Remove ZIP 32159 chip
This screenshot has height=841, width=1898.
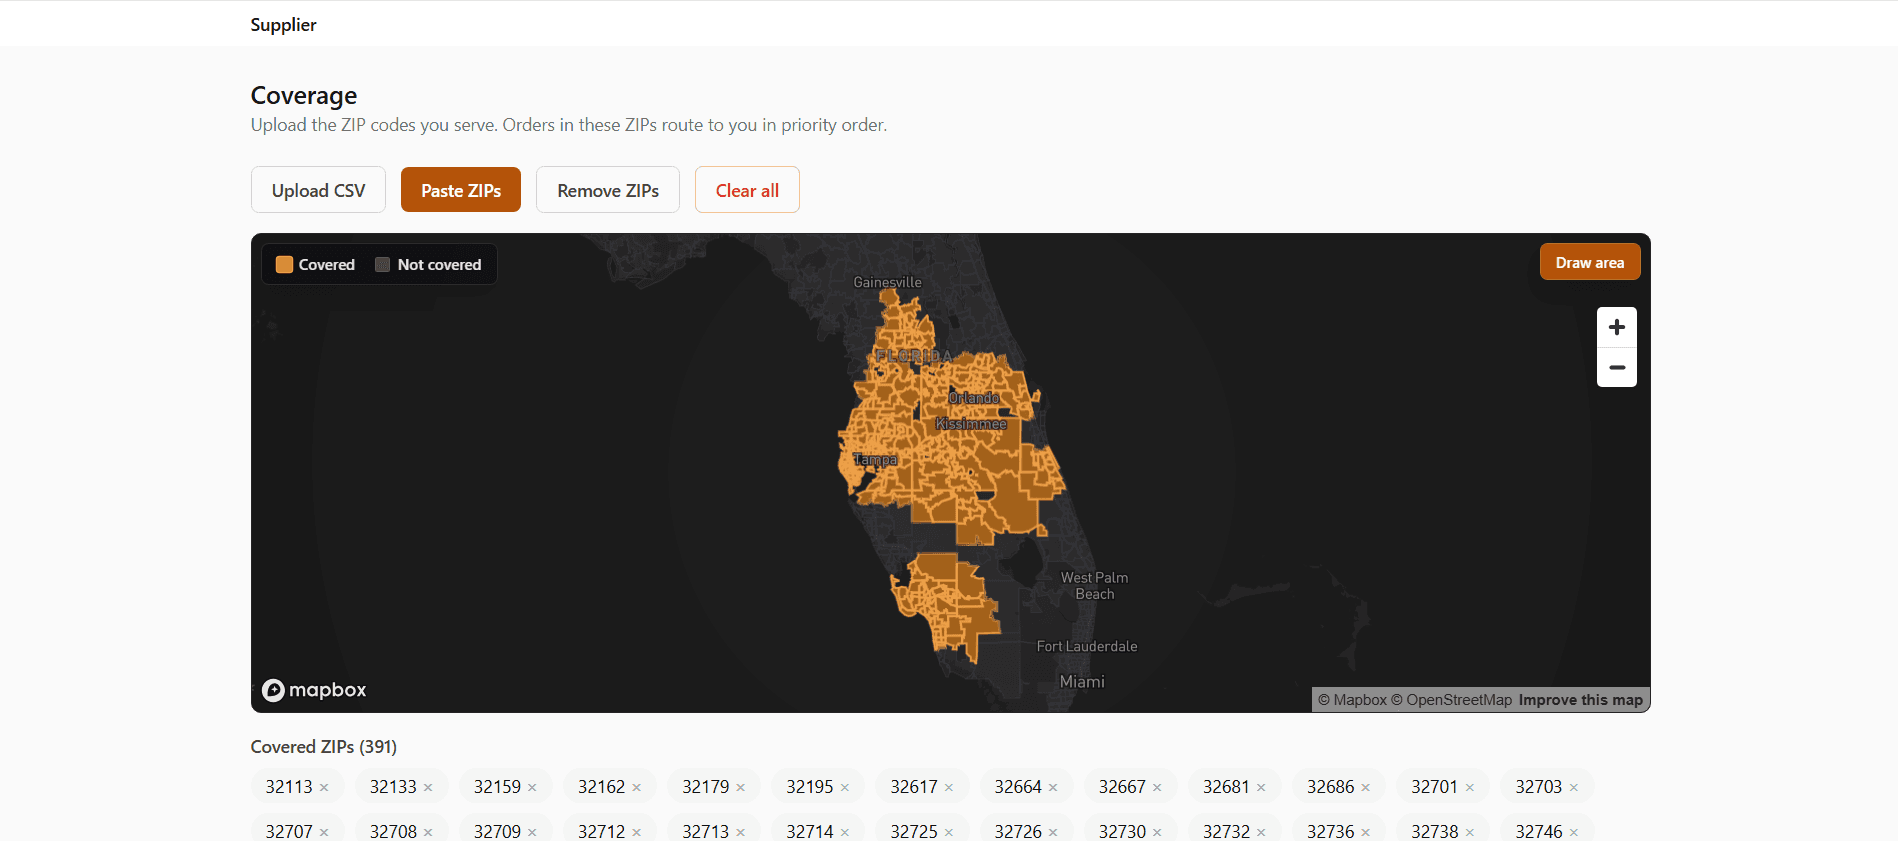(x=532, y=788)
